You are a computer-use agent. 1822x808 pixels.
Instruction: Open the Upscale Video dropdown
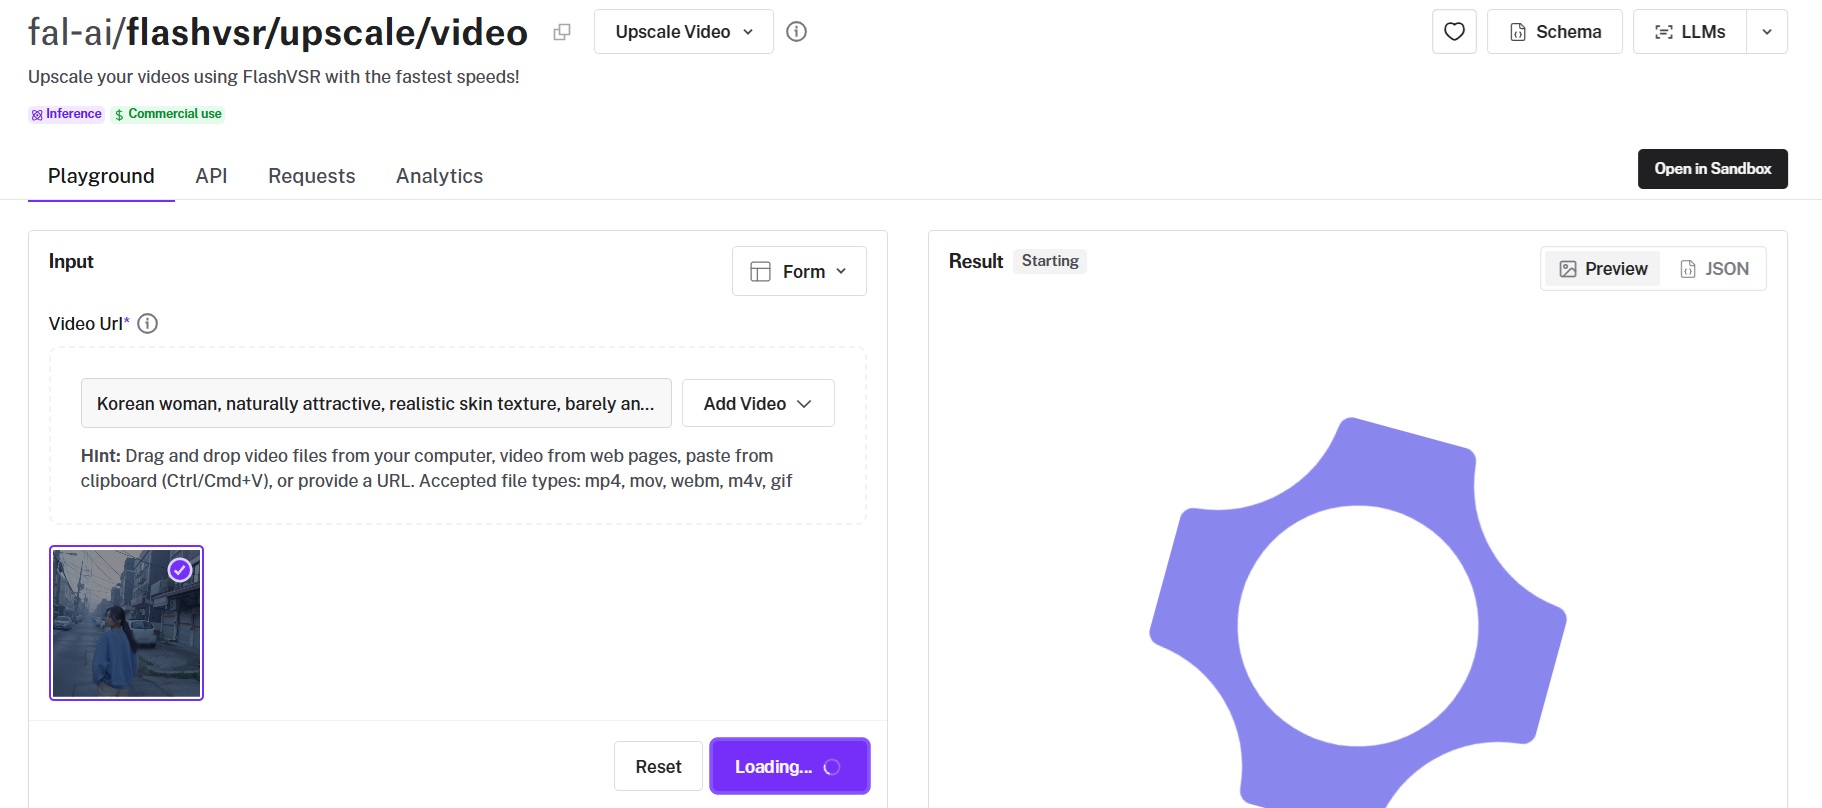point(684,32)
